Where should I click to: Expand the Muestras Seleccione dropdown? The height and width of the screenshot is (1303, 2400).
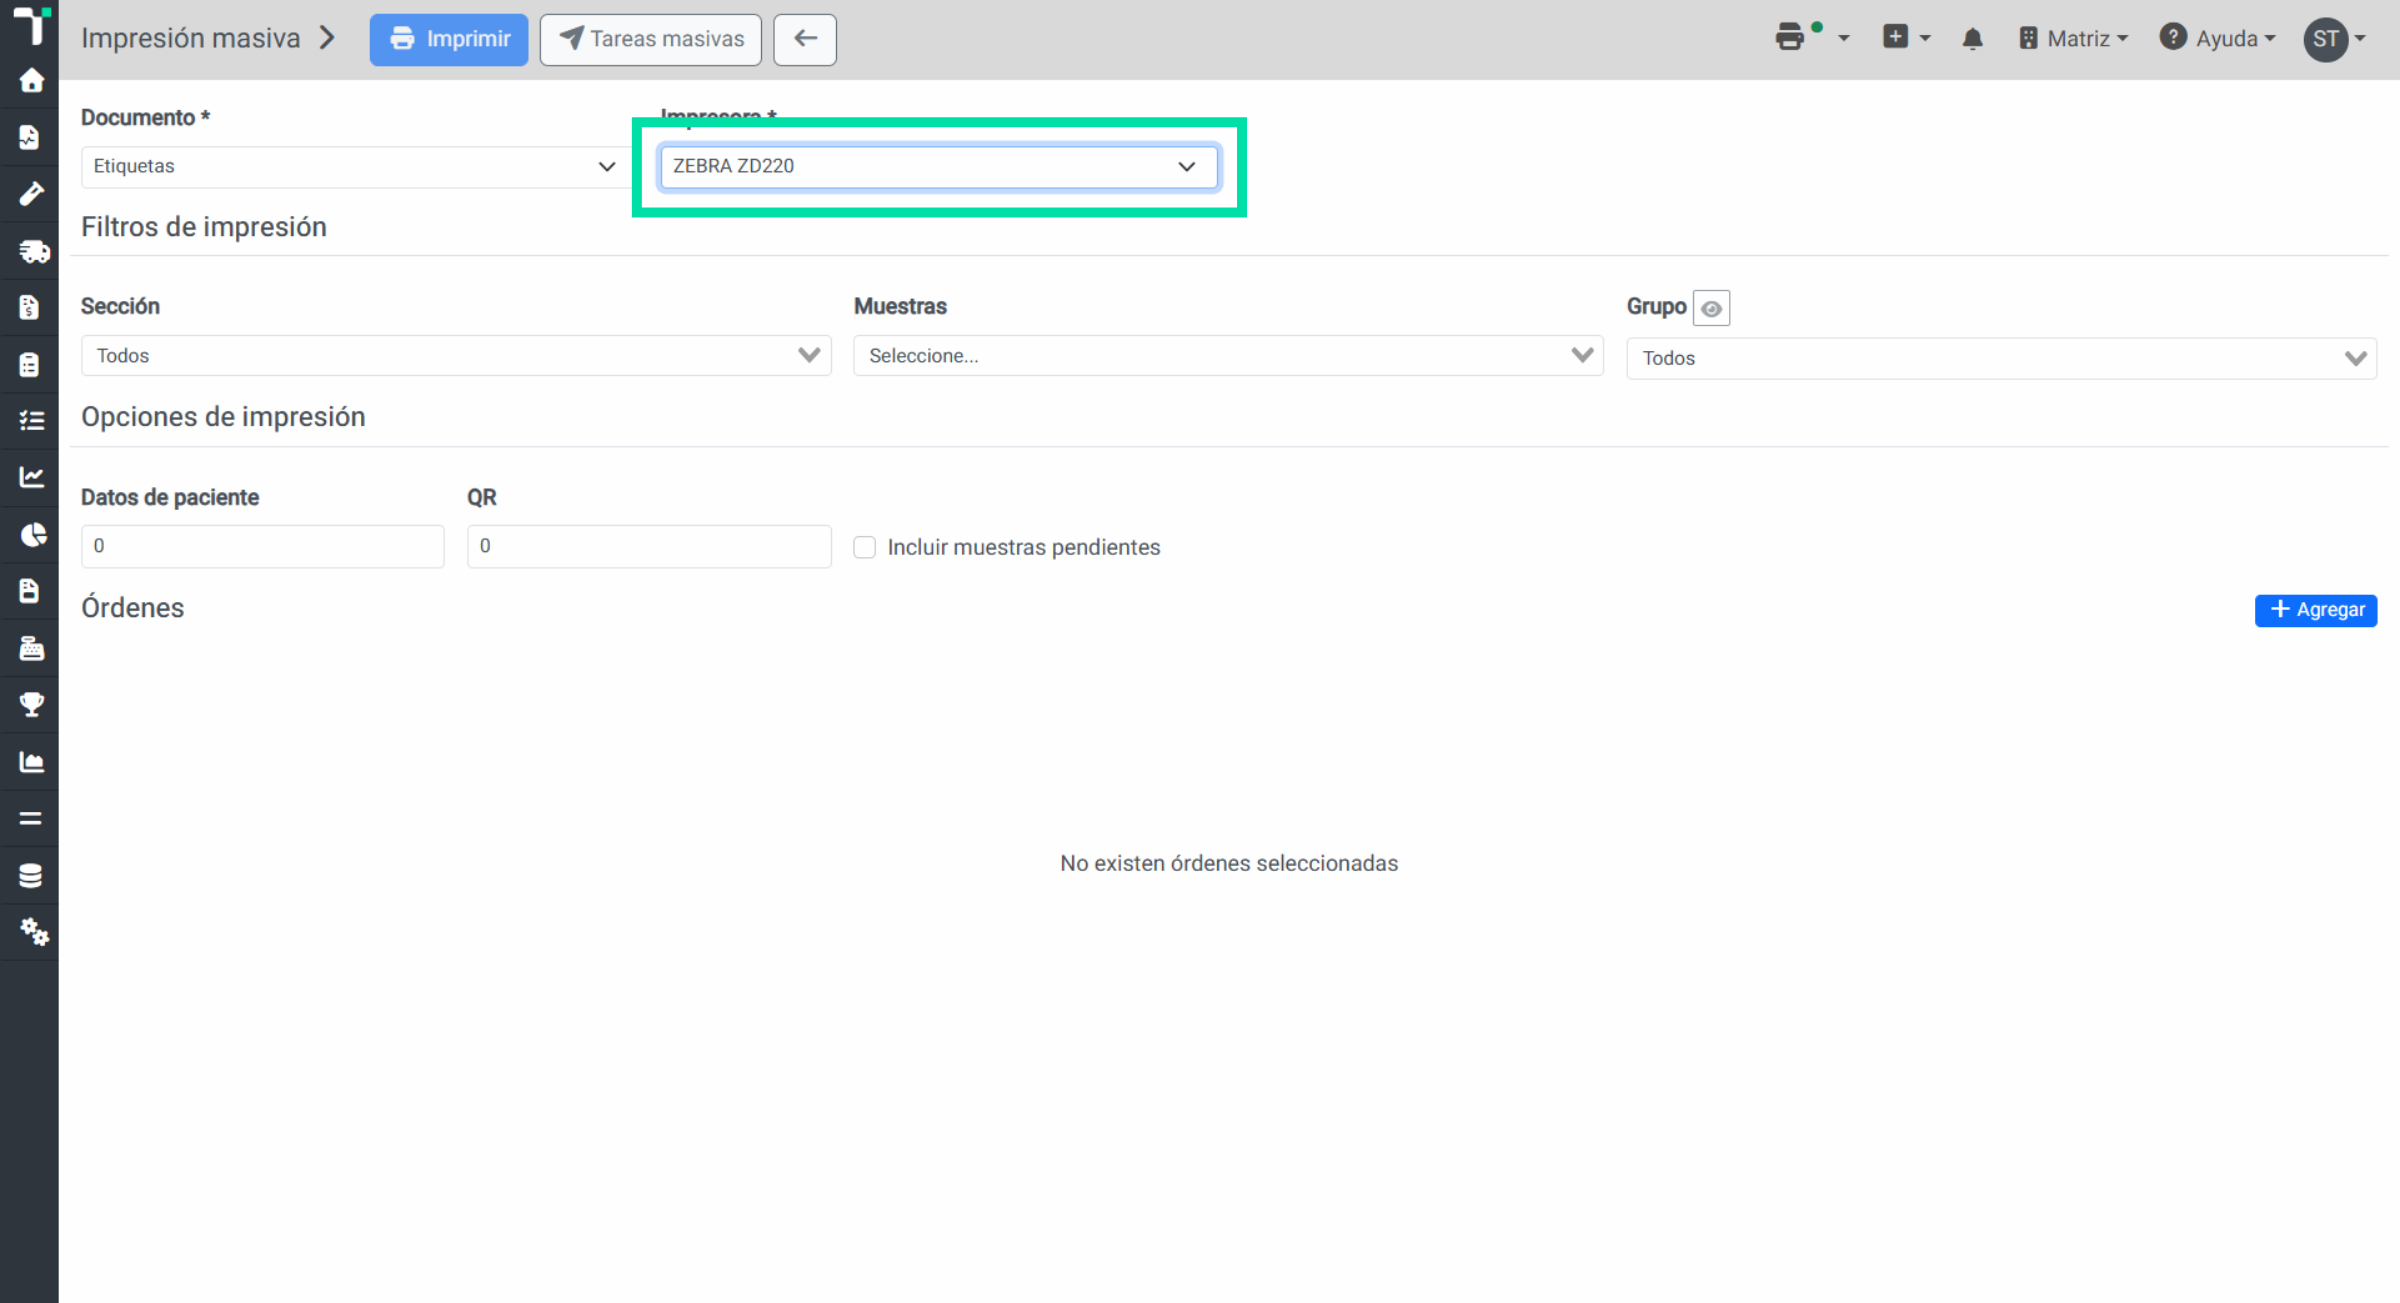pyautogui.click(x=1228, y=356)
